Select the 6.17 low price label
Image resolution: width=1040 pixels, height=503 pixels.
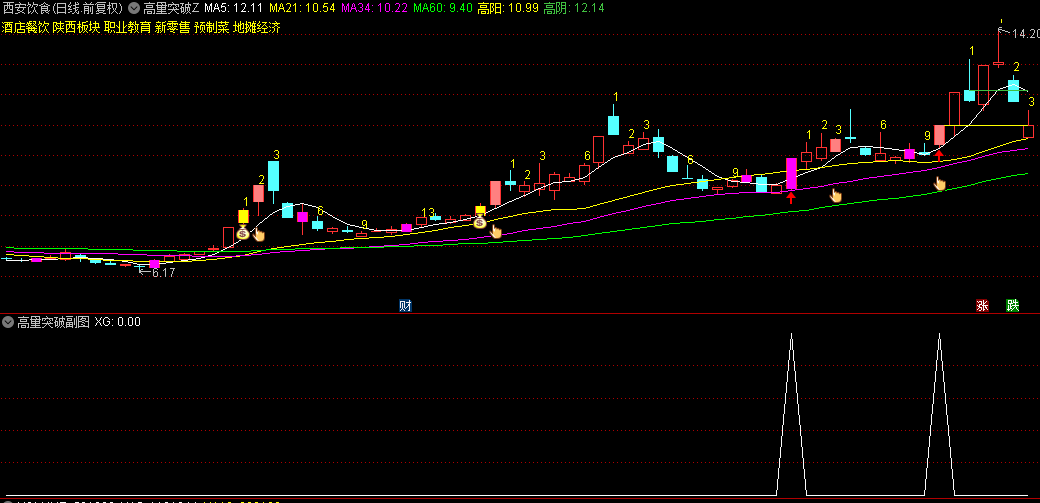(163, 272)
